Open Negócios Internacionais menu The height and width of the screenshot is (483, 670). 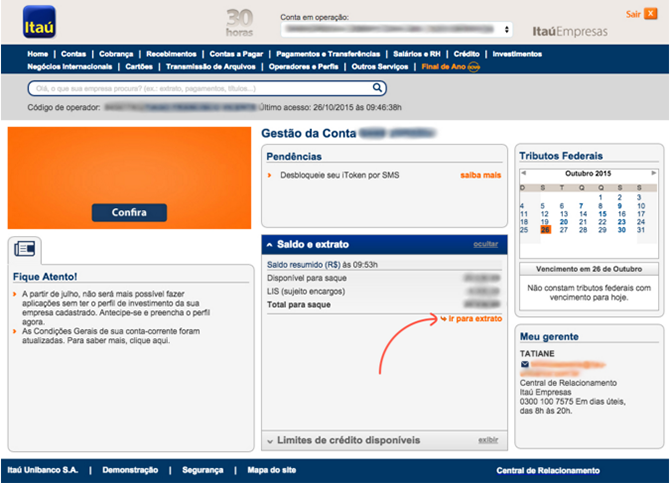pyautogui.click(x=70, y=67)
